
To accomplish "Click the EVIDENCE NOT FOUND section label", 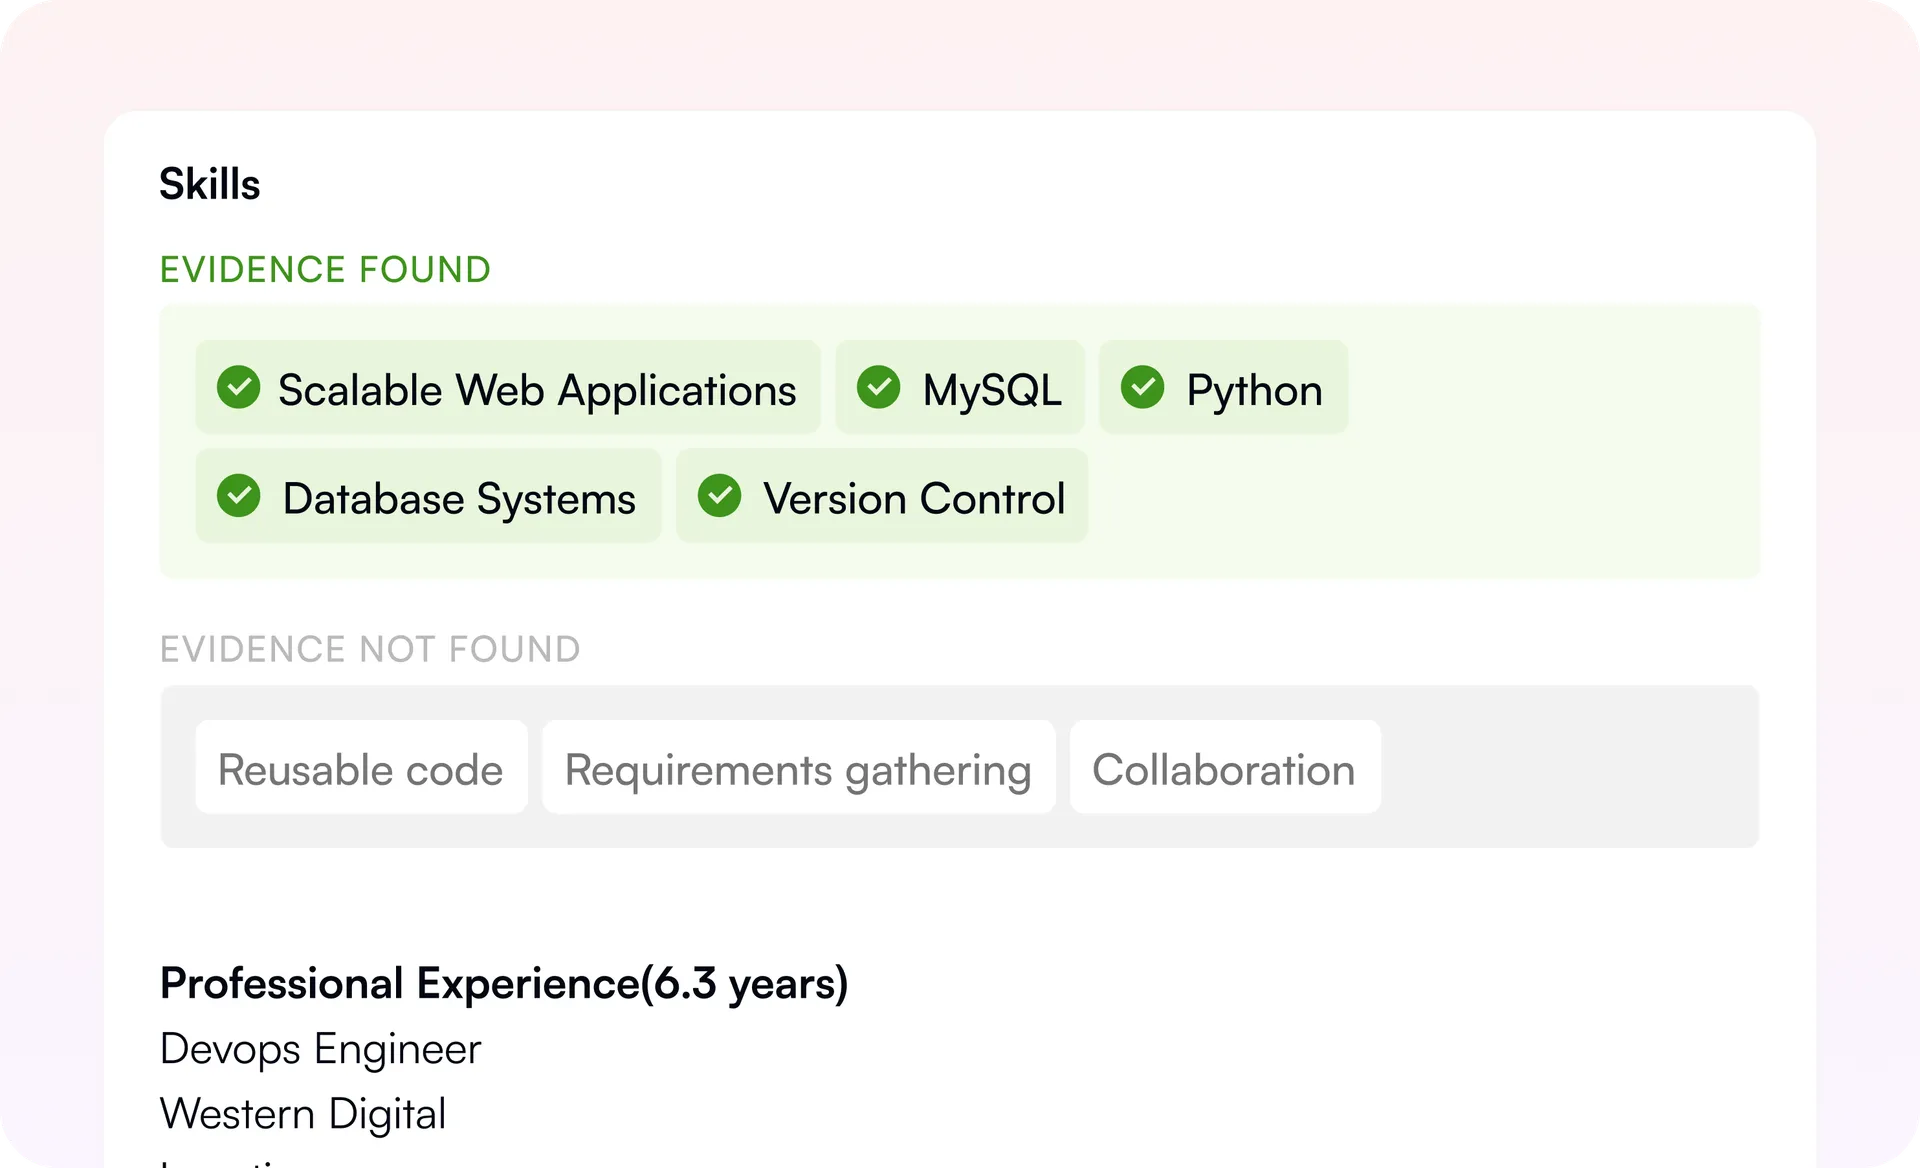I will 370,650.
